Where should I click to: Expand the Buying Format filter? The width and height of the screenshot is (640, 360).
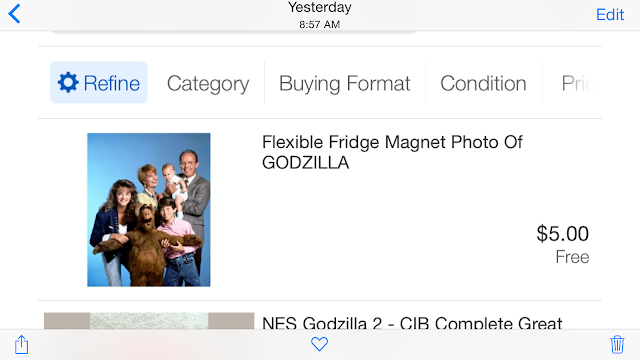pyautogui.click(x=344, y=83)
